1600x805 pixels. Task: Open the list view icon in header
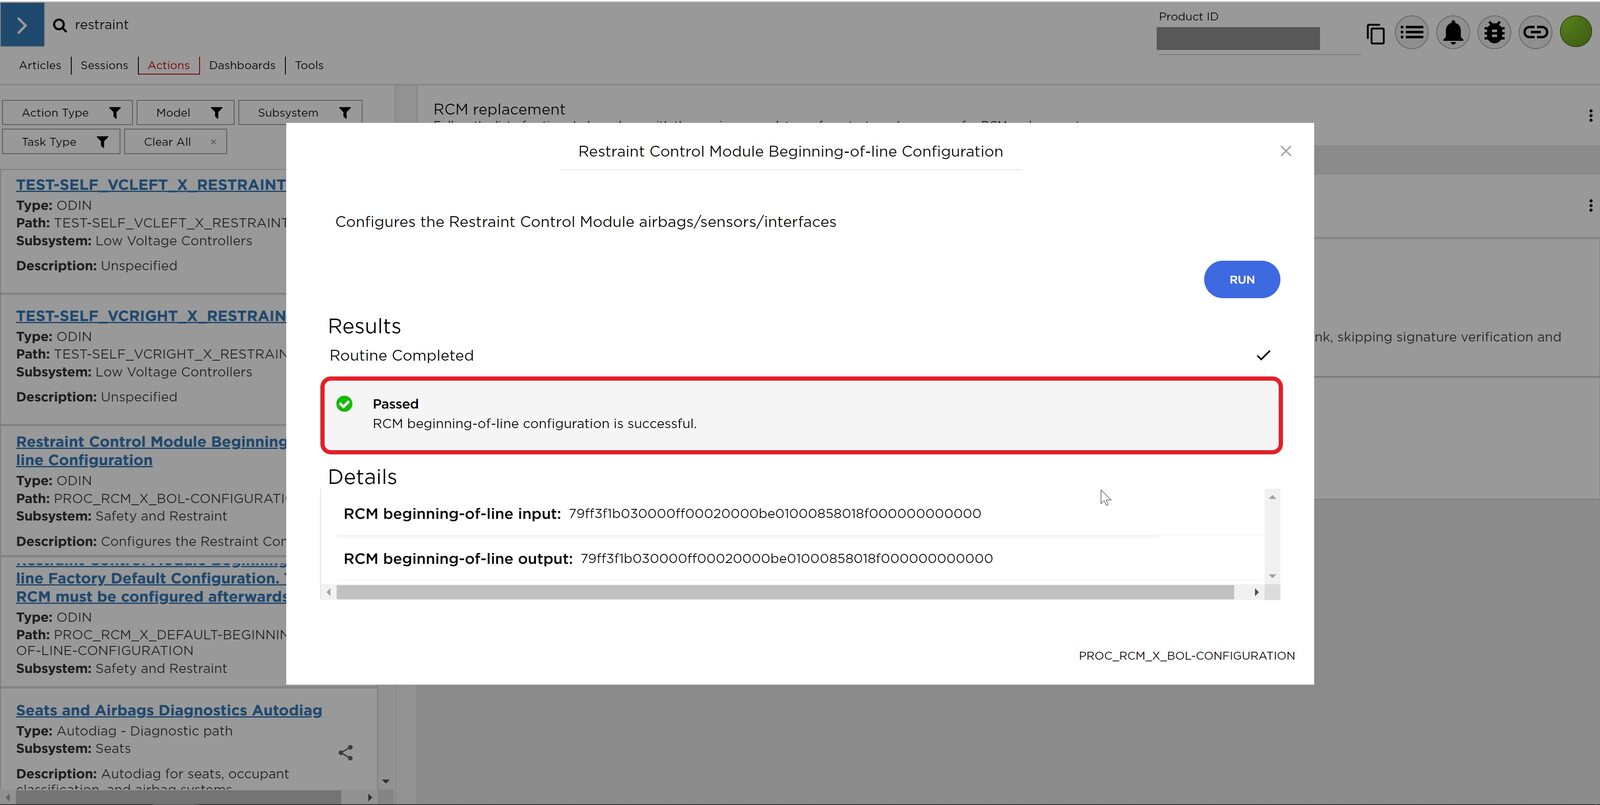1412,33
